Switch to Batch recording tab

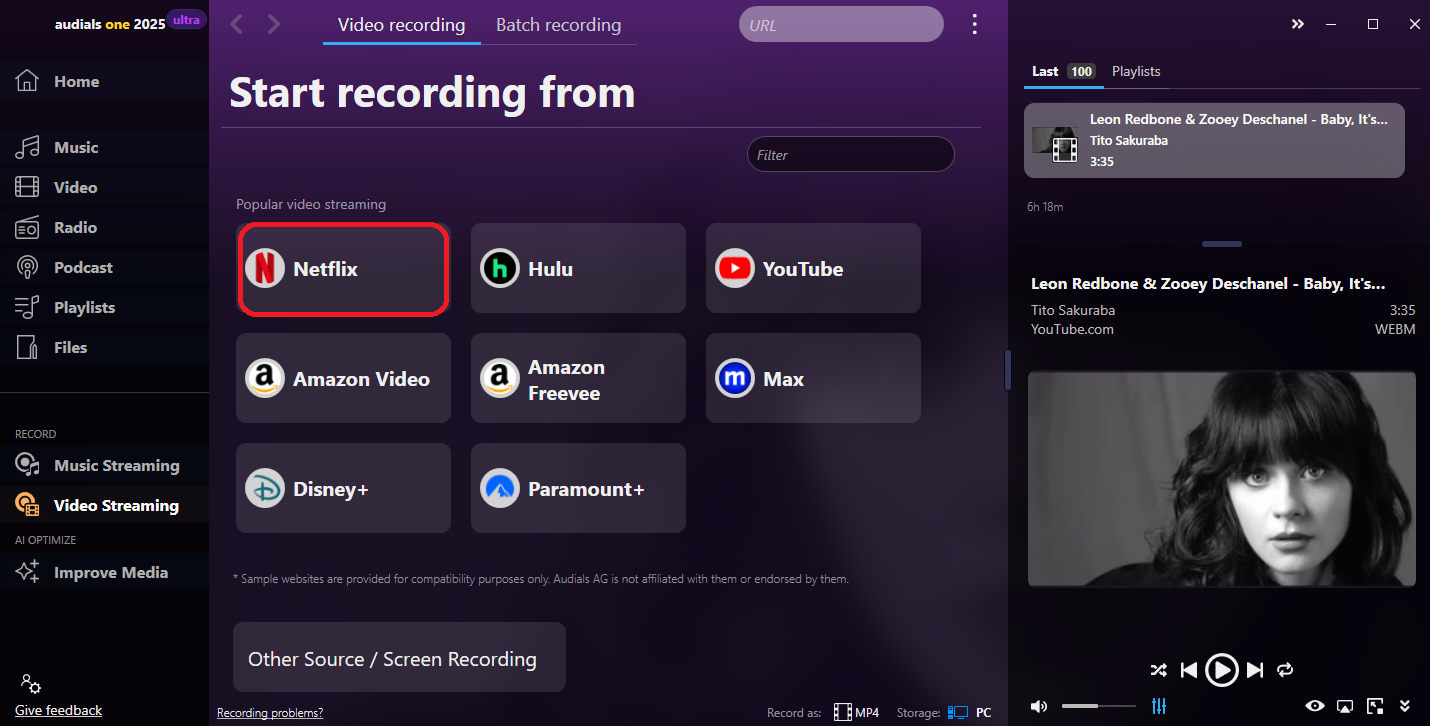(x=558, y=25)
